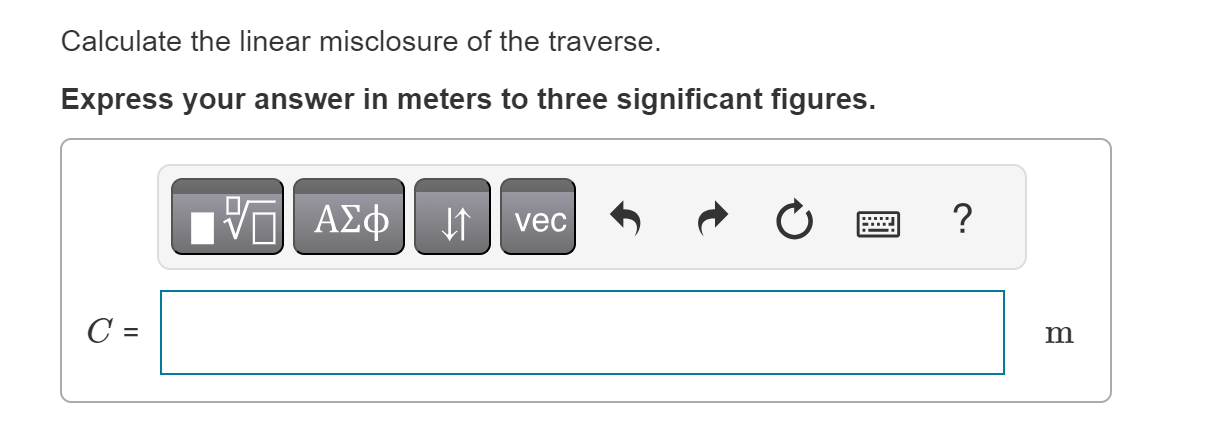
Task: Choose the vec notation tool
Action: [538, 217]
